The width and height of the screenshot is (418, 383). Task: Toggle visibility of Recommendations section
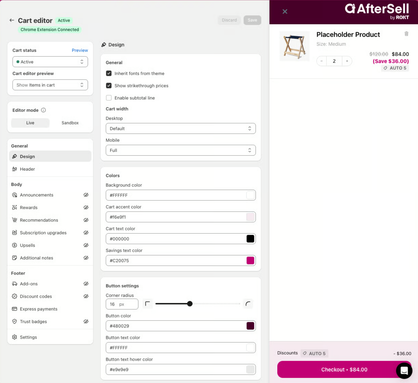click(x=86, y=220)
